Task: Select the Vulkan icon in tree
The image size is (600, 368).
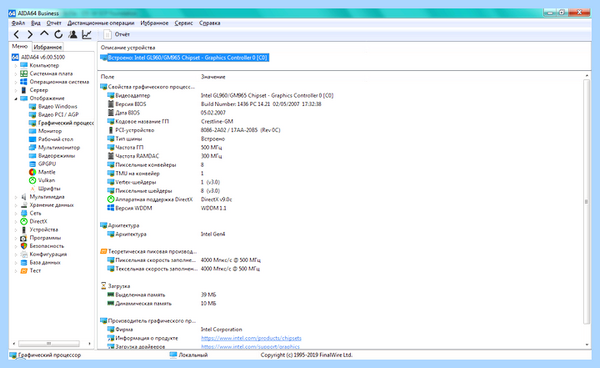Action: point(33,180)
